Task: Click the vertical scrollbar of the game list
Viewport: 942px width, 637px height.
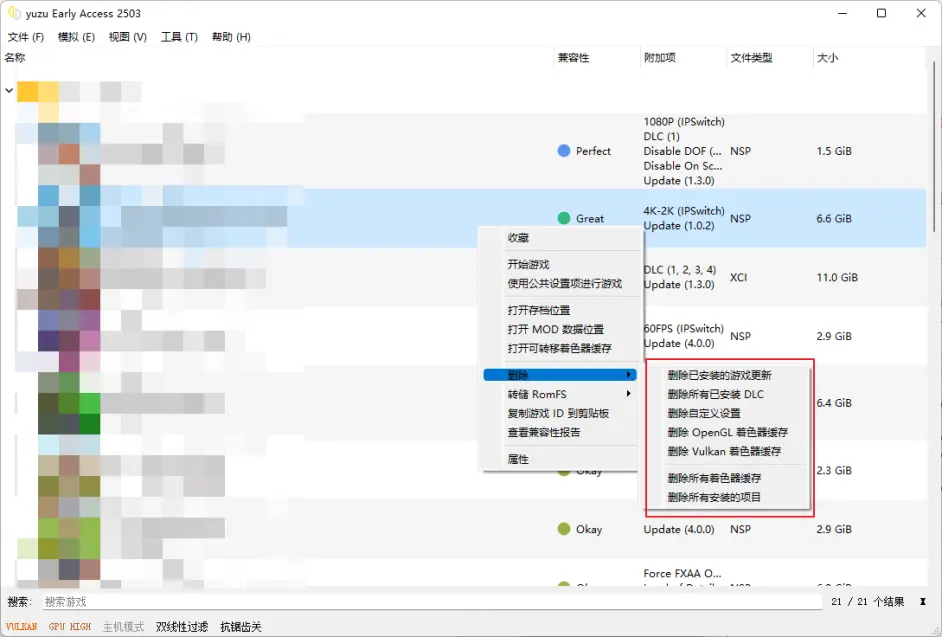Action: pos(933,147)
